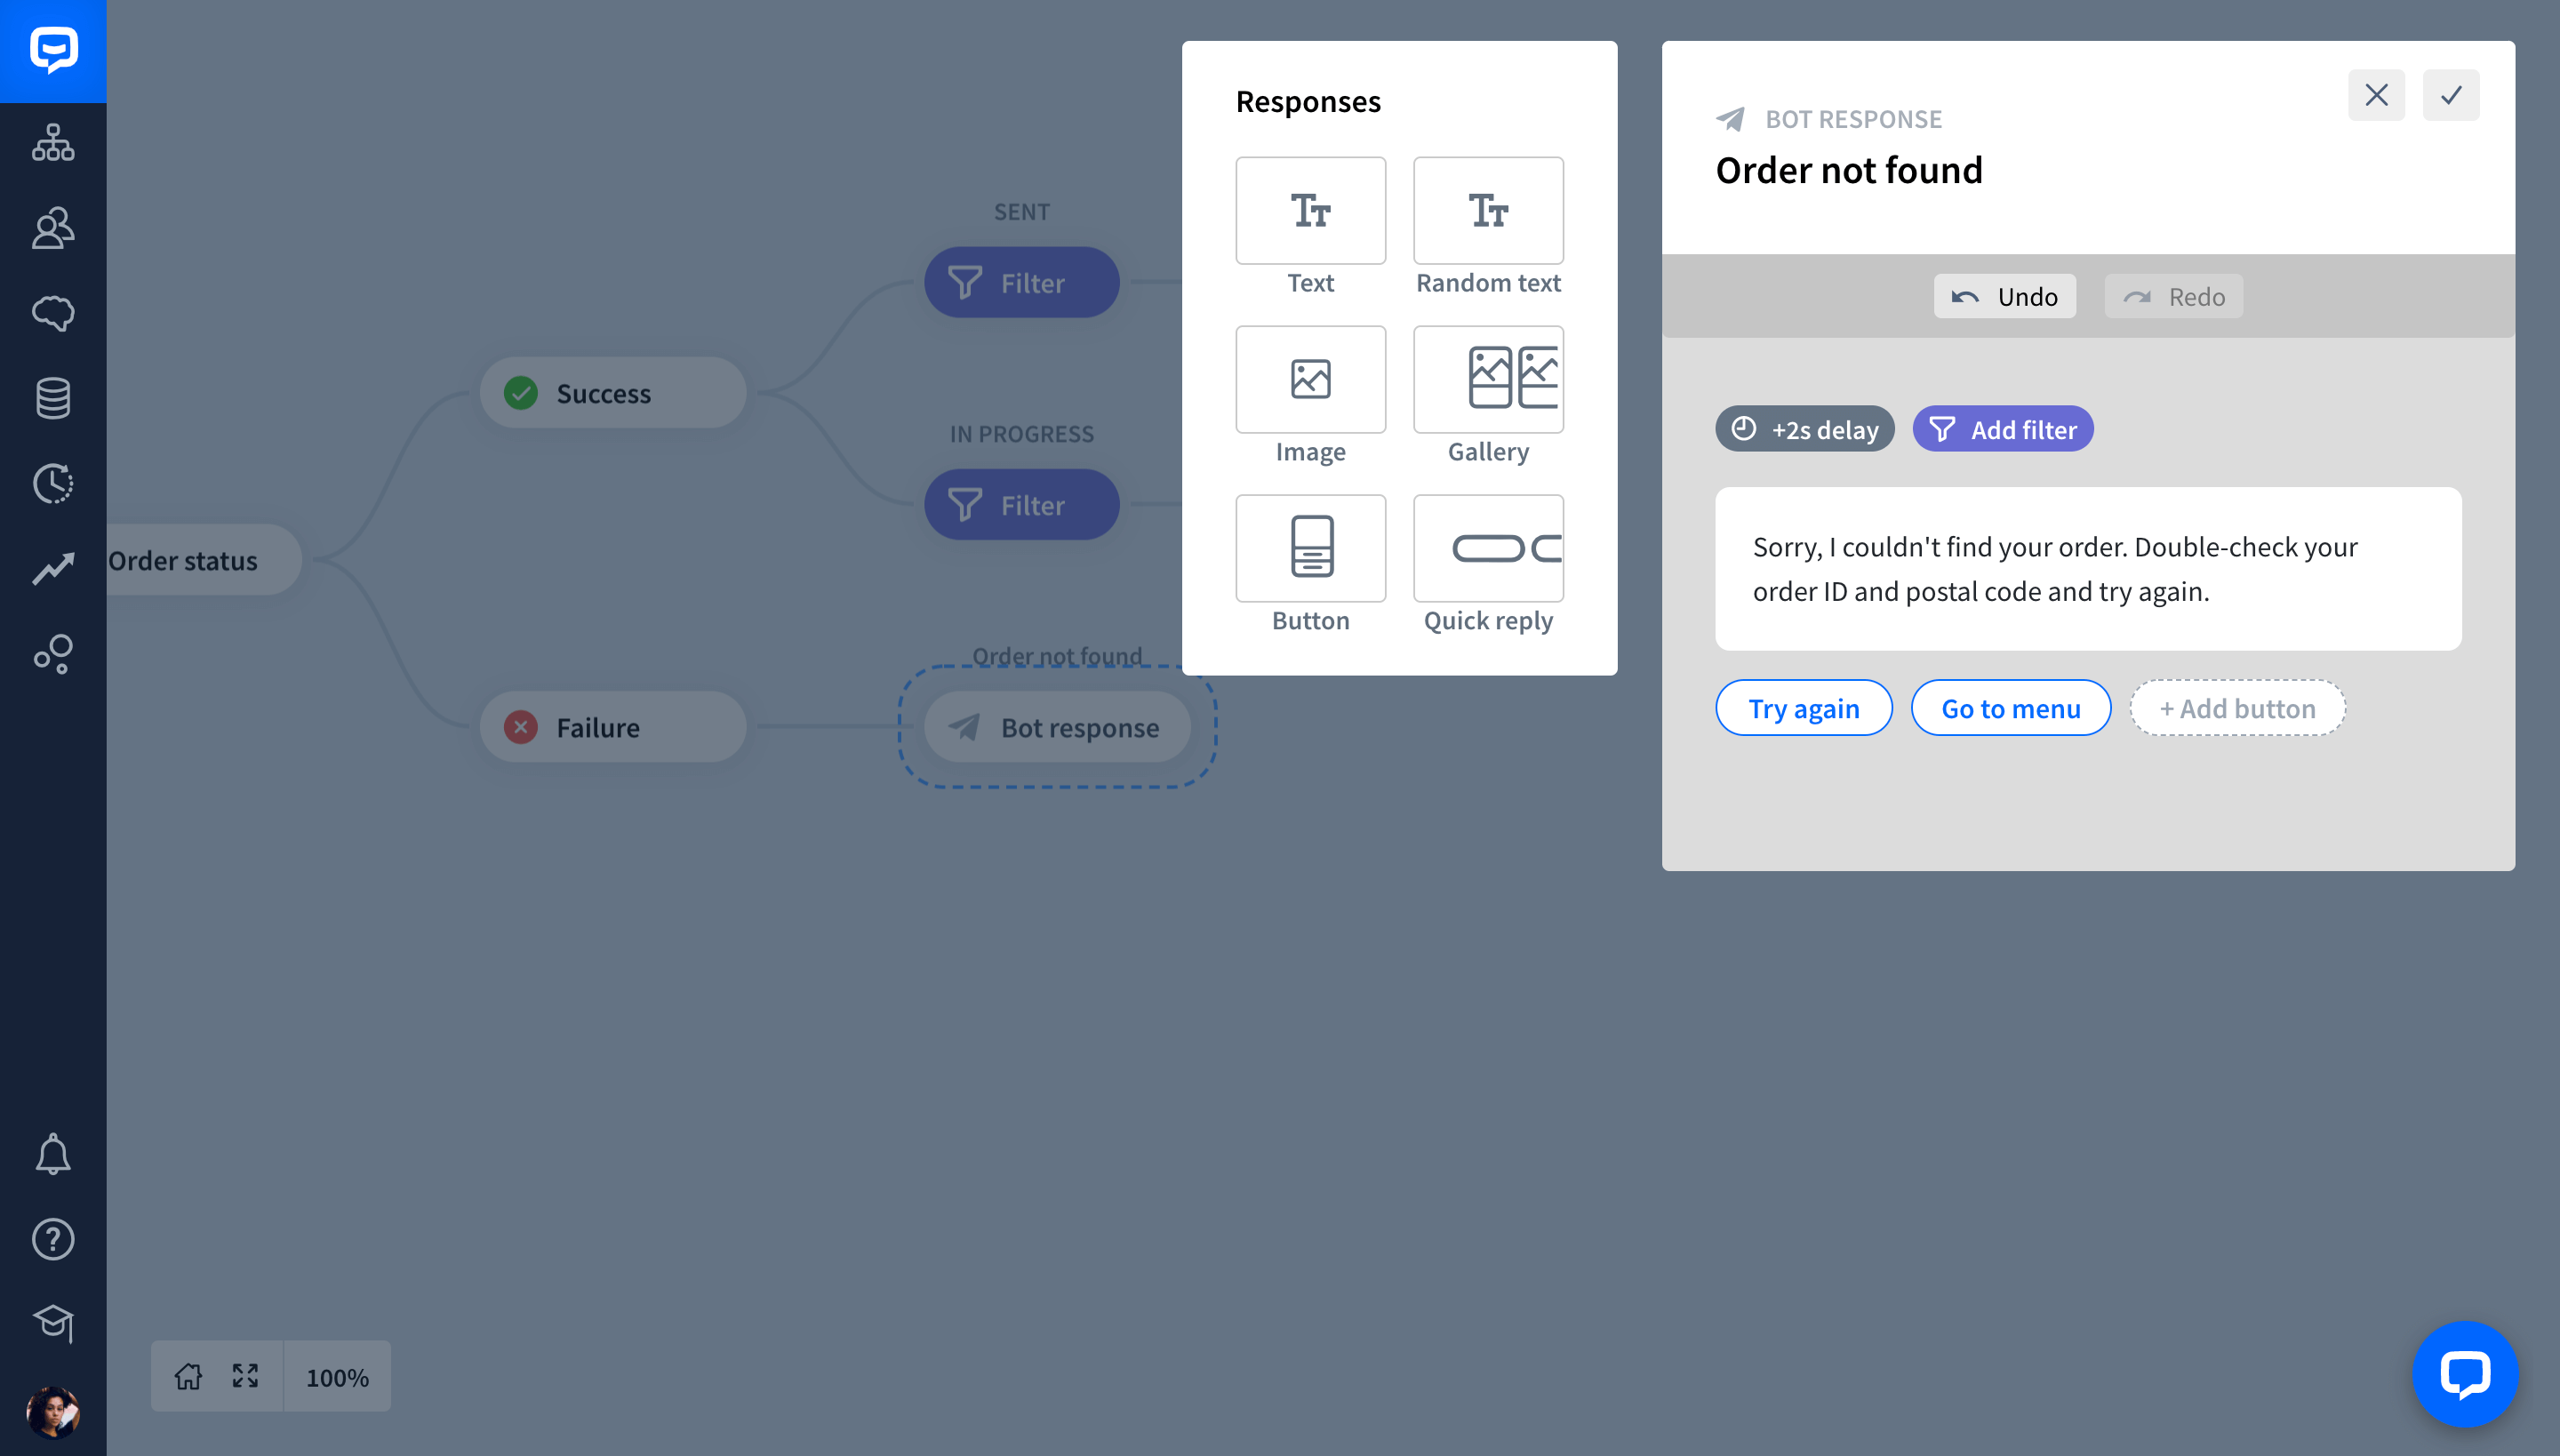Select the Order status node
Screen dimensions: 2560x1456
(x=203, y=560)
